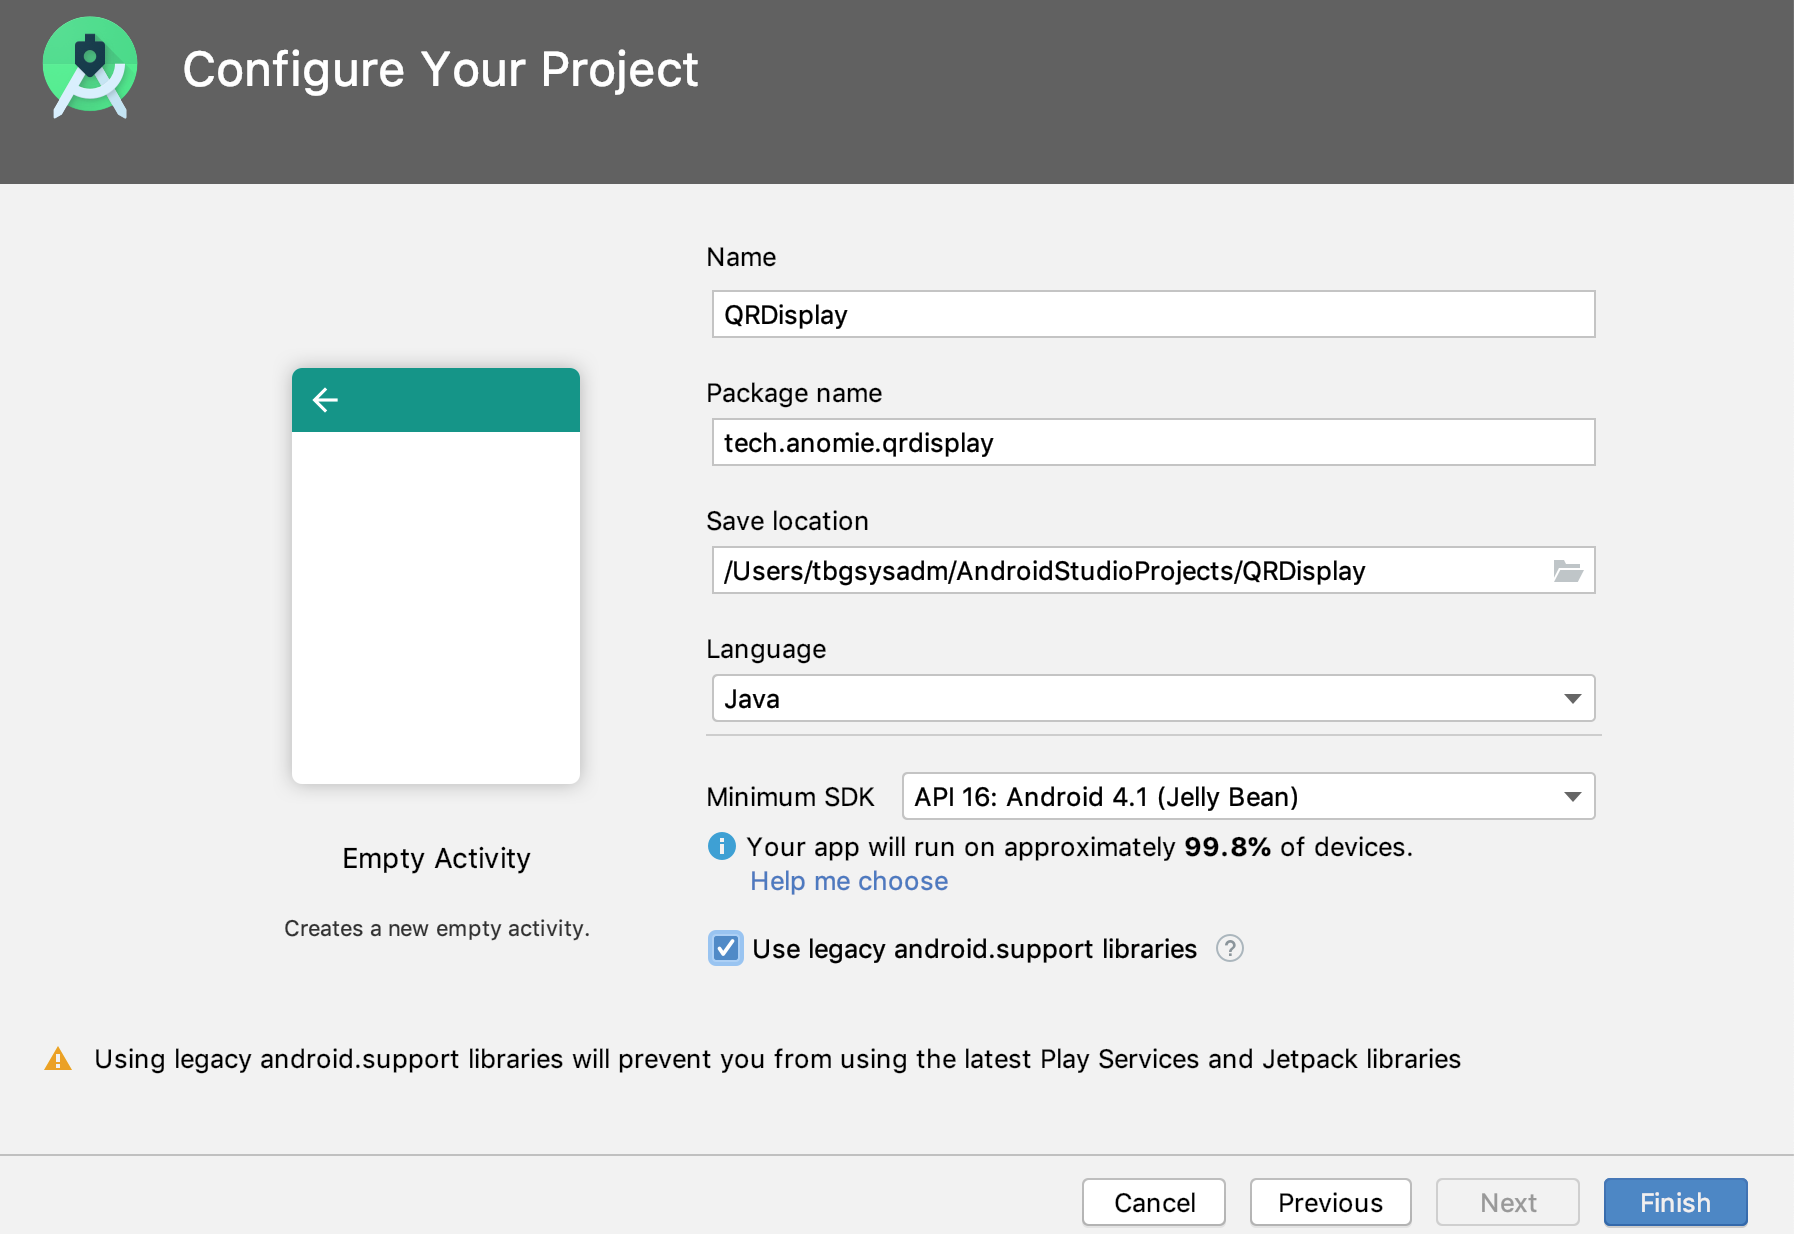Click the Minimum SDK label
Screen dimensions: 1794x1234
click(790, 797)
